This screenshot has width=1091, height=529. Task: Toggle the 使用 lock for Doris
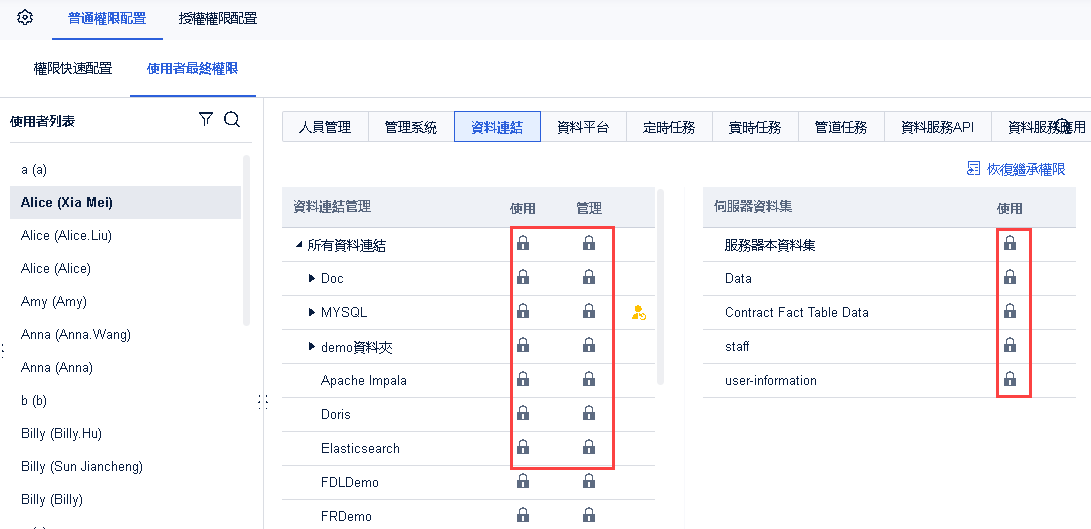pyautogui.click(x=523, y=414)
